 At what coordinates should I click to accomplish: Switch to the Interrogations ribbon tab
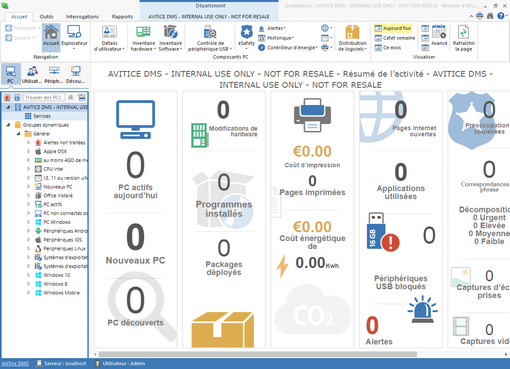[82, 17]
